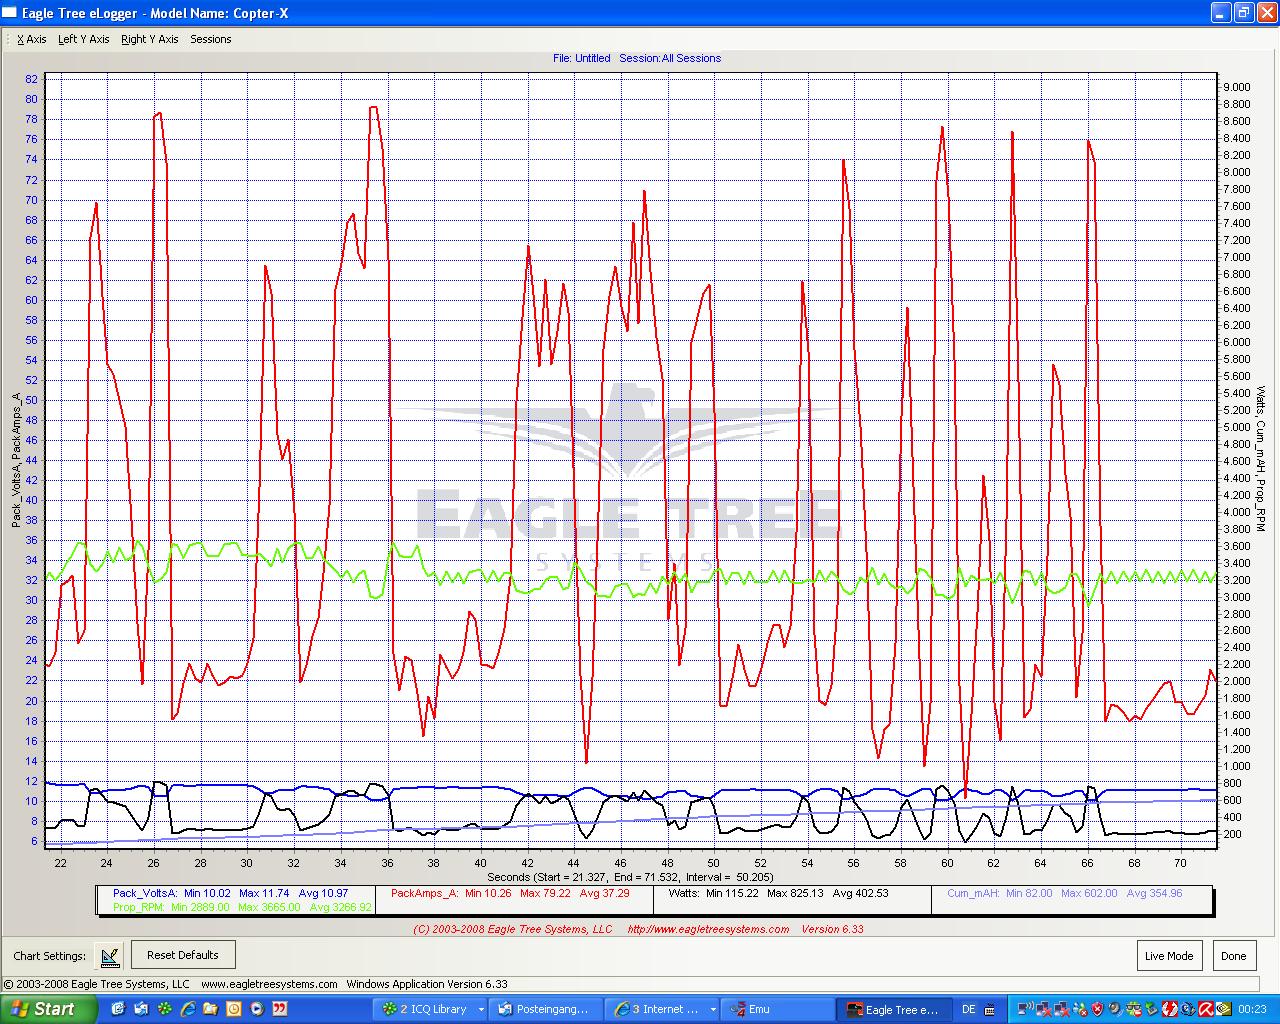1280x1024 pixels.
Task: Click the Avira red umbrella tray icon
Action: [x=1206, y=1010]
